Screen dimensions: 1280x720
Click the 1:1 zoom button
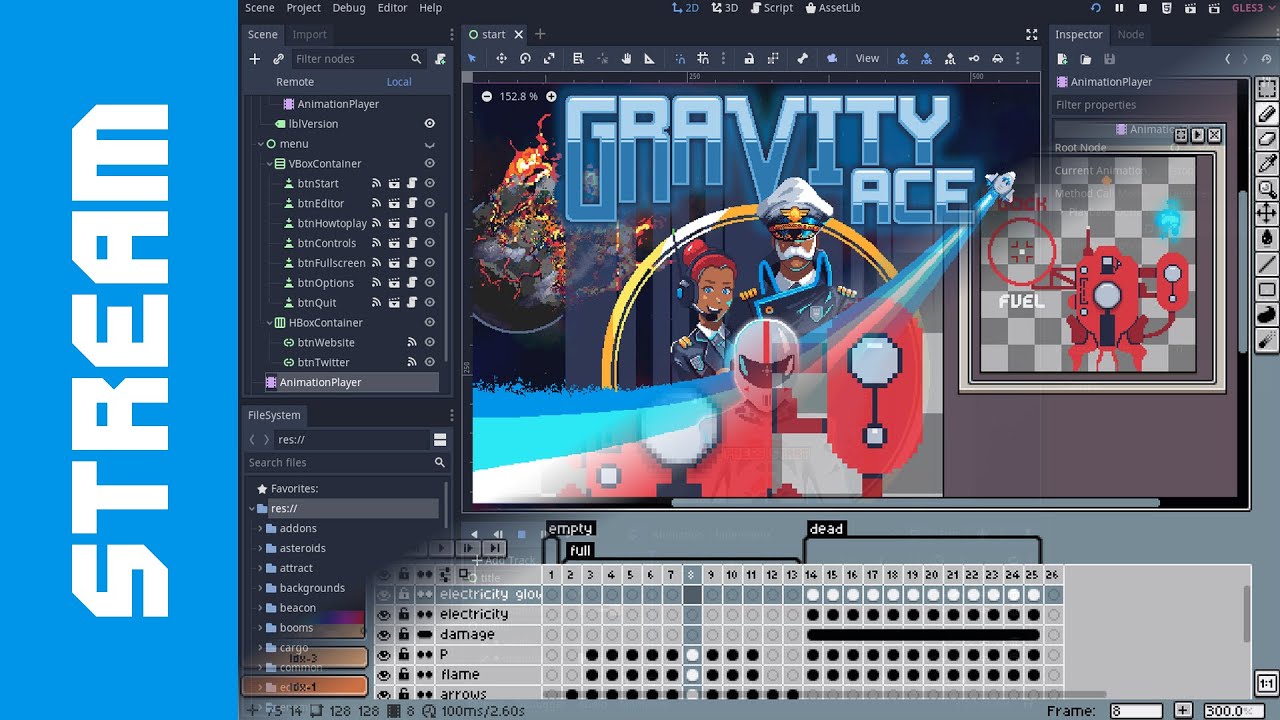(1266, 683)
